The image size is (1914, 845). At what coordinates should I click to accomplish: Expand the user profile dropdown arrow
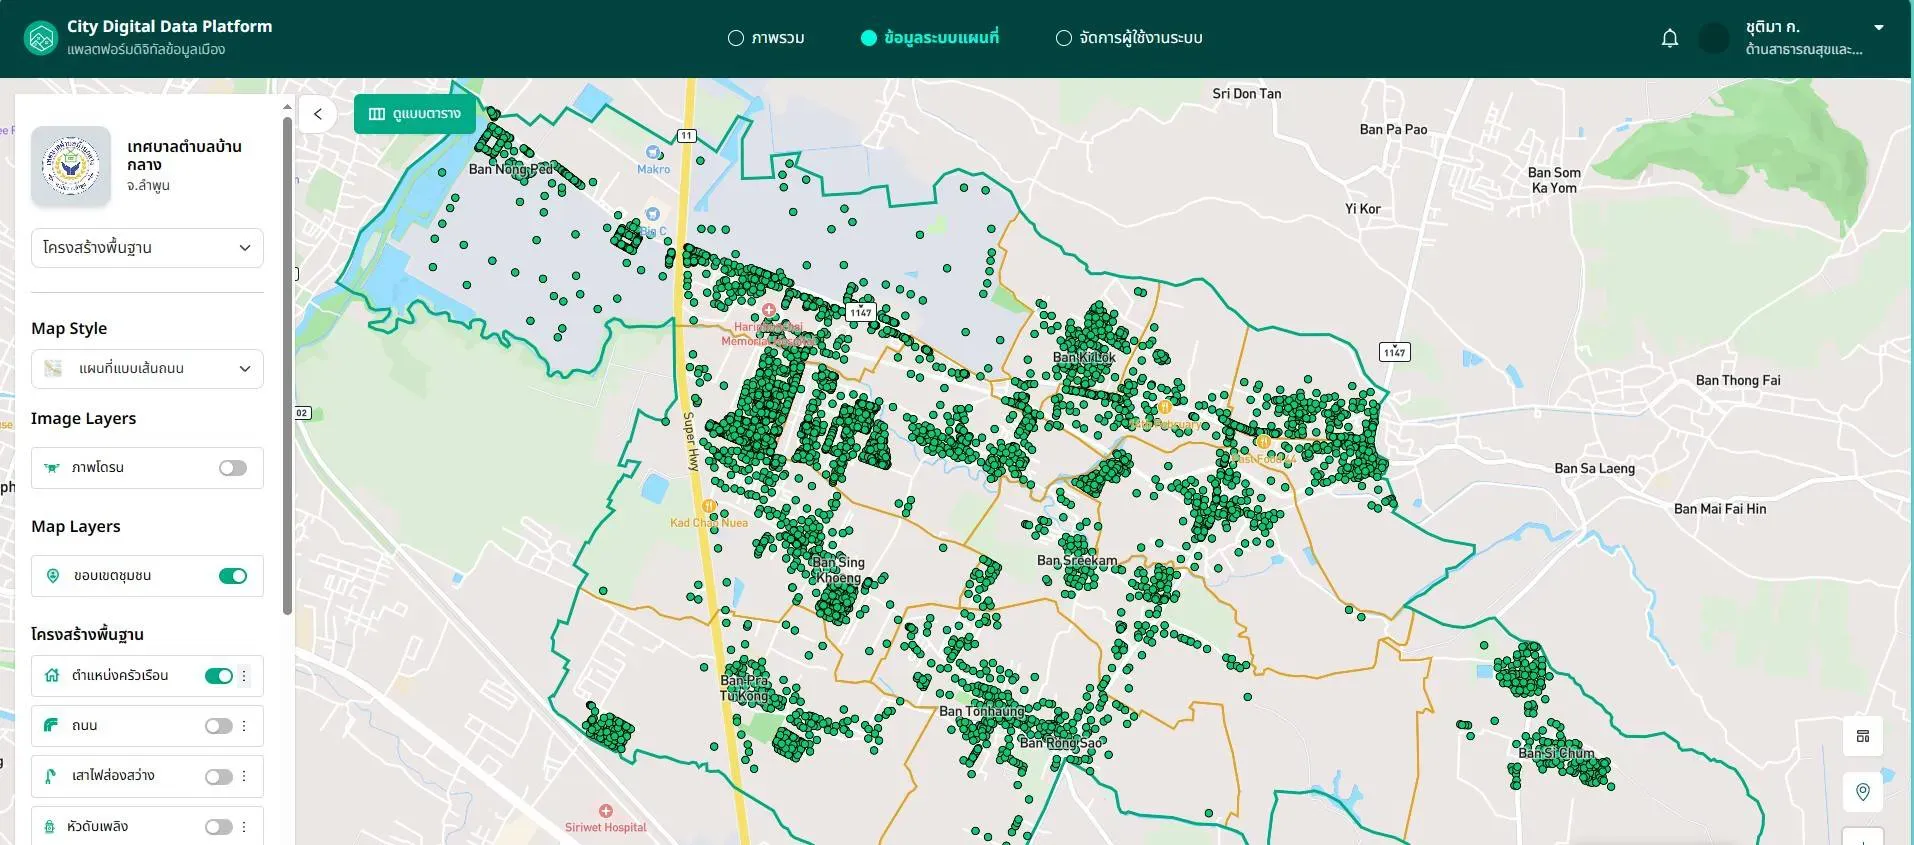[1879, 28]
